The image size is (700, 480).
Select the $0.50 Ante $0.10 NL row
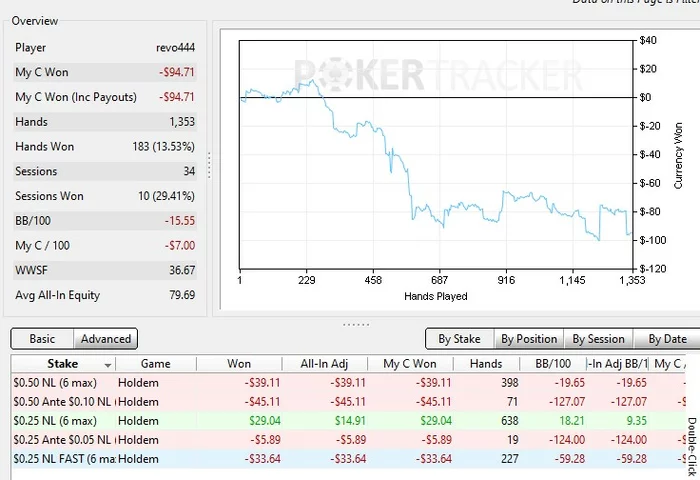(x=348, y=402)
